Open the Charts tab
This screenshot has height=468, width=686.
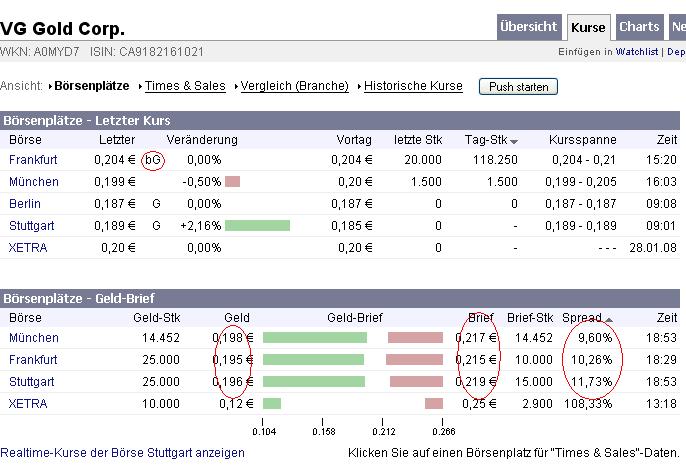639,27
